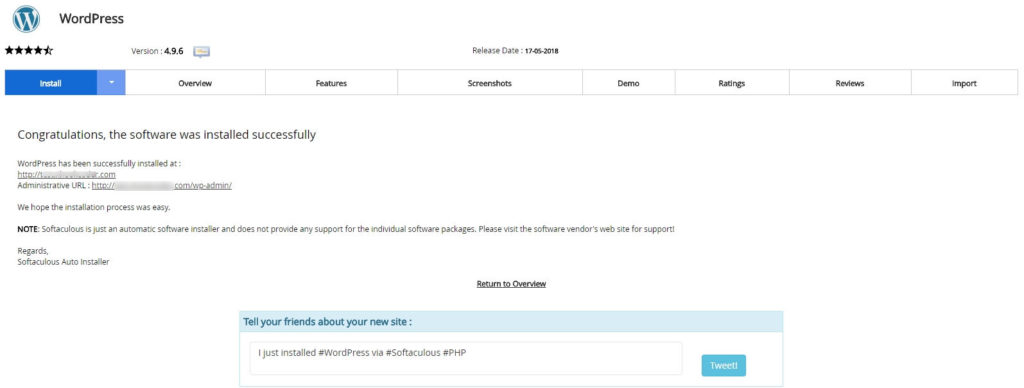
Task: Open the Demo tab
Action: 628,83
